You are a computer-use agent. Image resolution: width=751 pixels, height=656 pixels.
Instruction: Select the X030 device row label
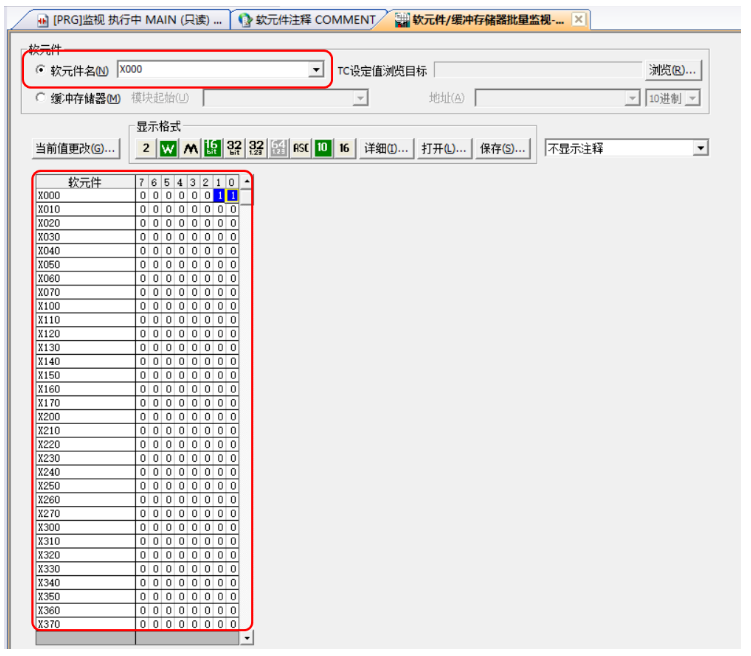click(86, 237)
